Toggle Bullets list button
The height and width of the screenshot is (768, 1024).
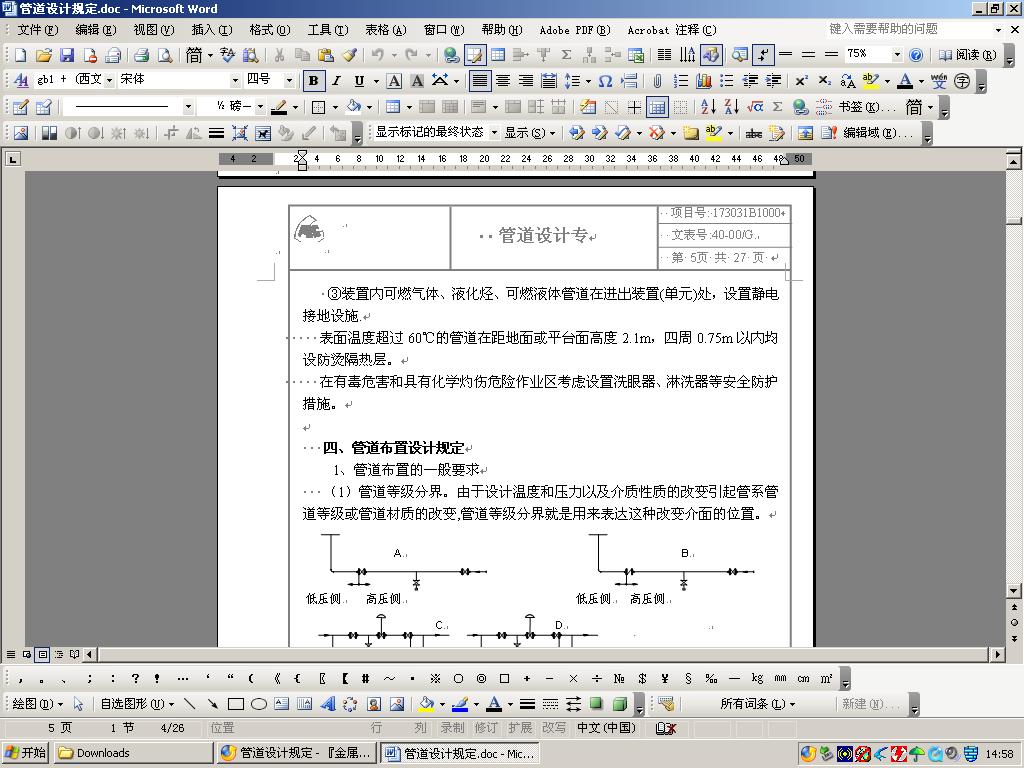[x=727, y=81]
